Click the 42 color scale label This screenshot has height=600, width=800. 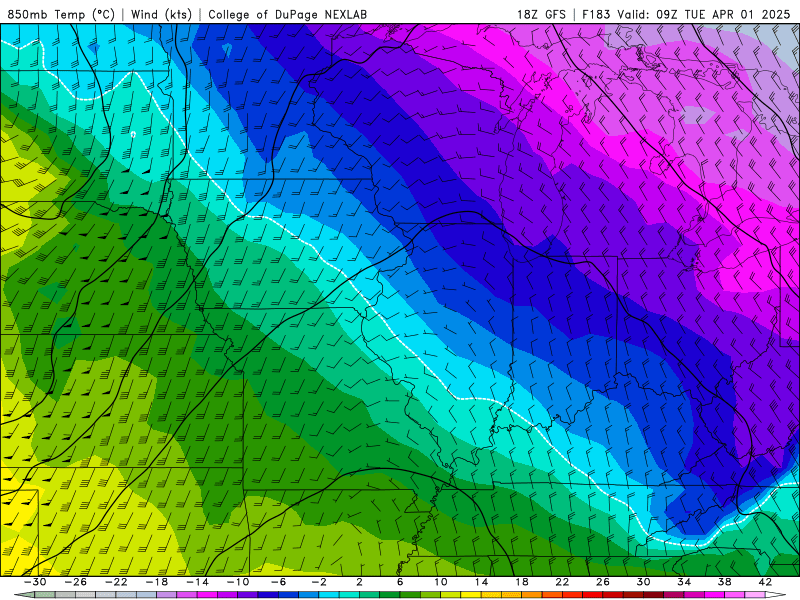765,582
